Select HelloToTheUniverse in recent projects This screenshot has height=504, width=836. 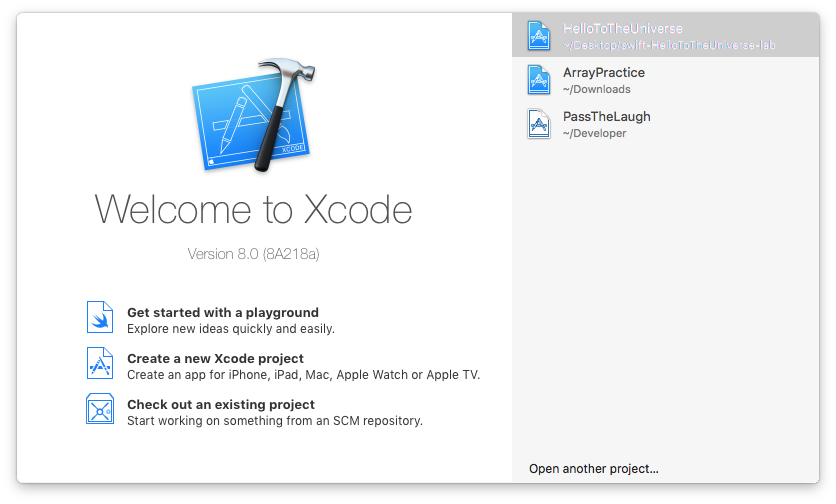tap(665, 35)
